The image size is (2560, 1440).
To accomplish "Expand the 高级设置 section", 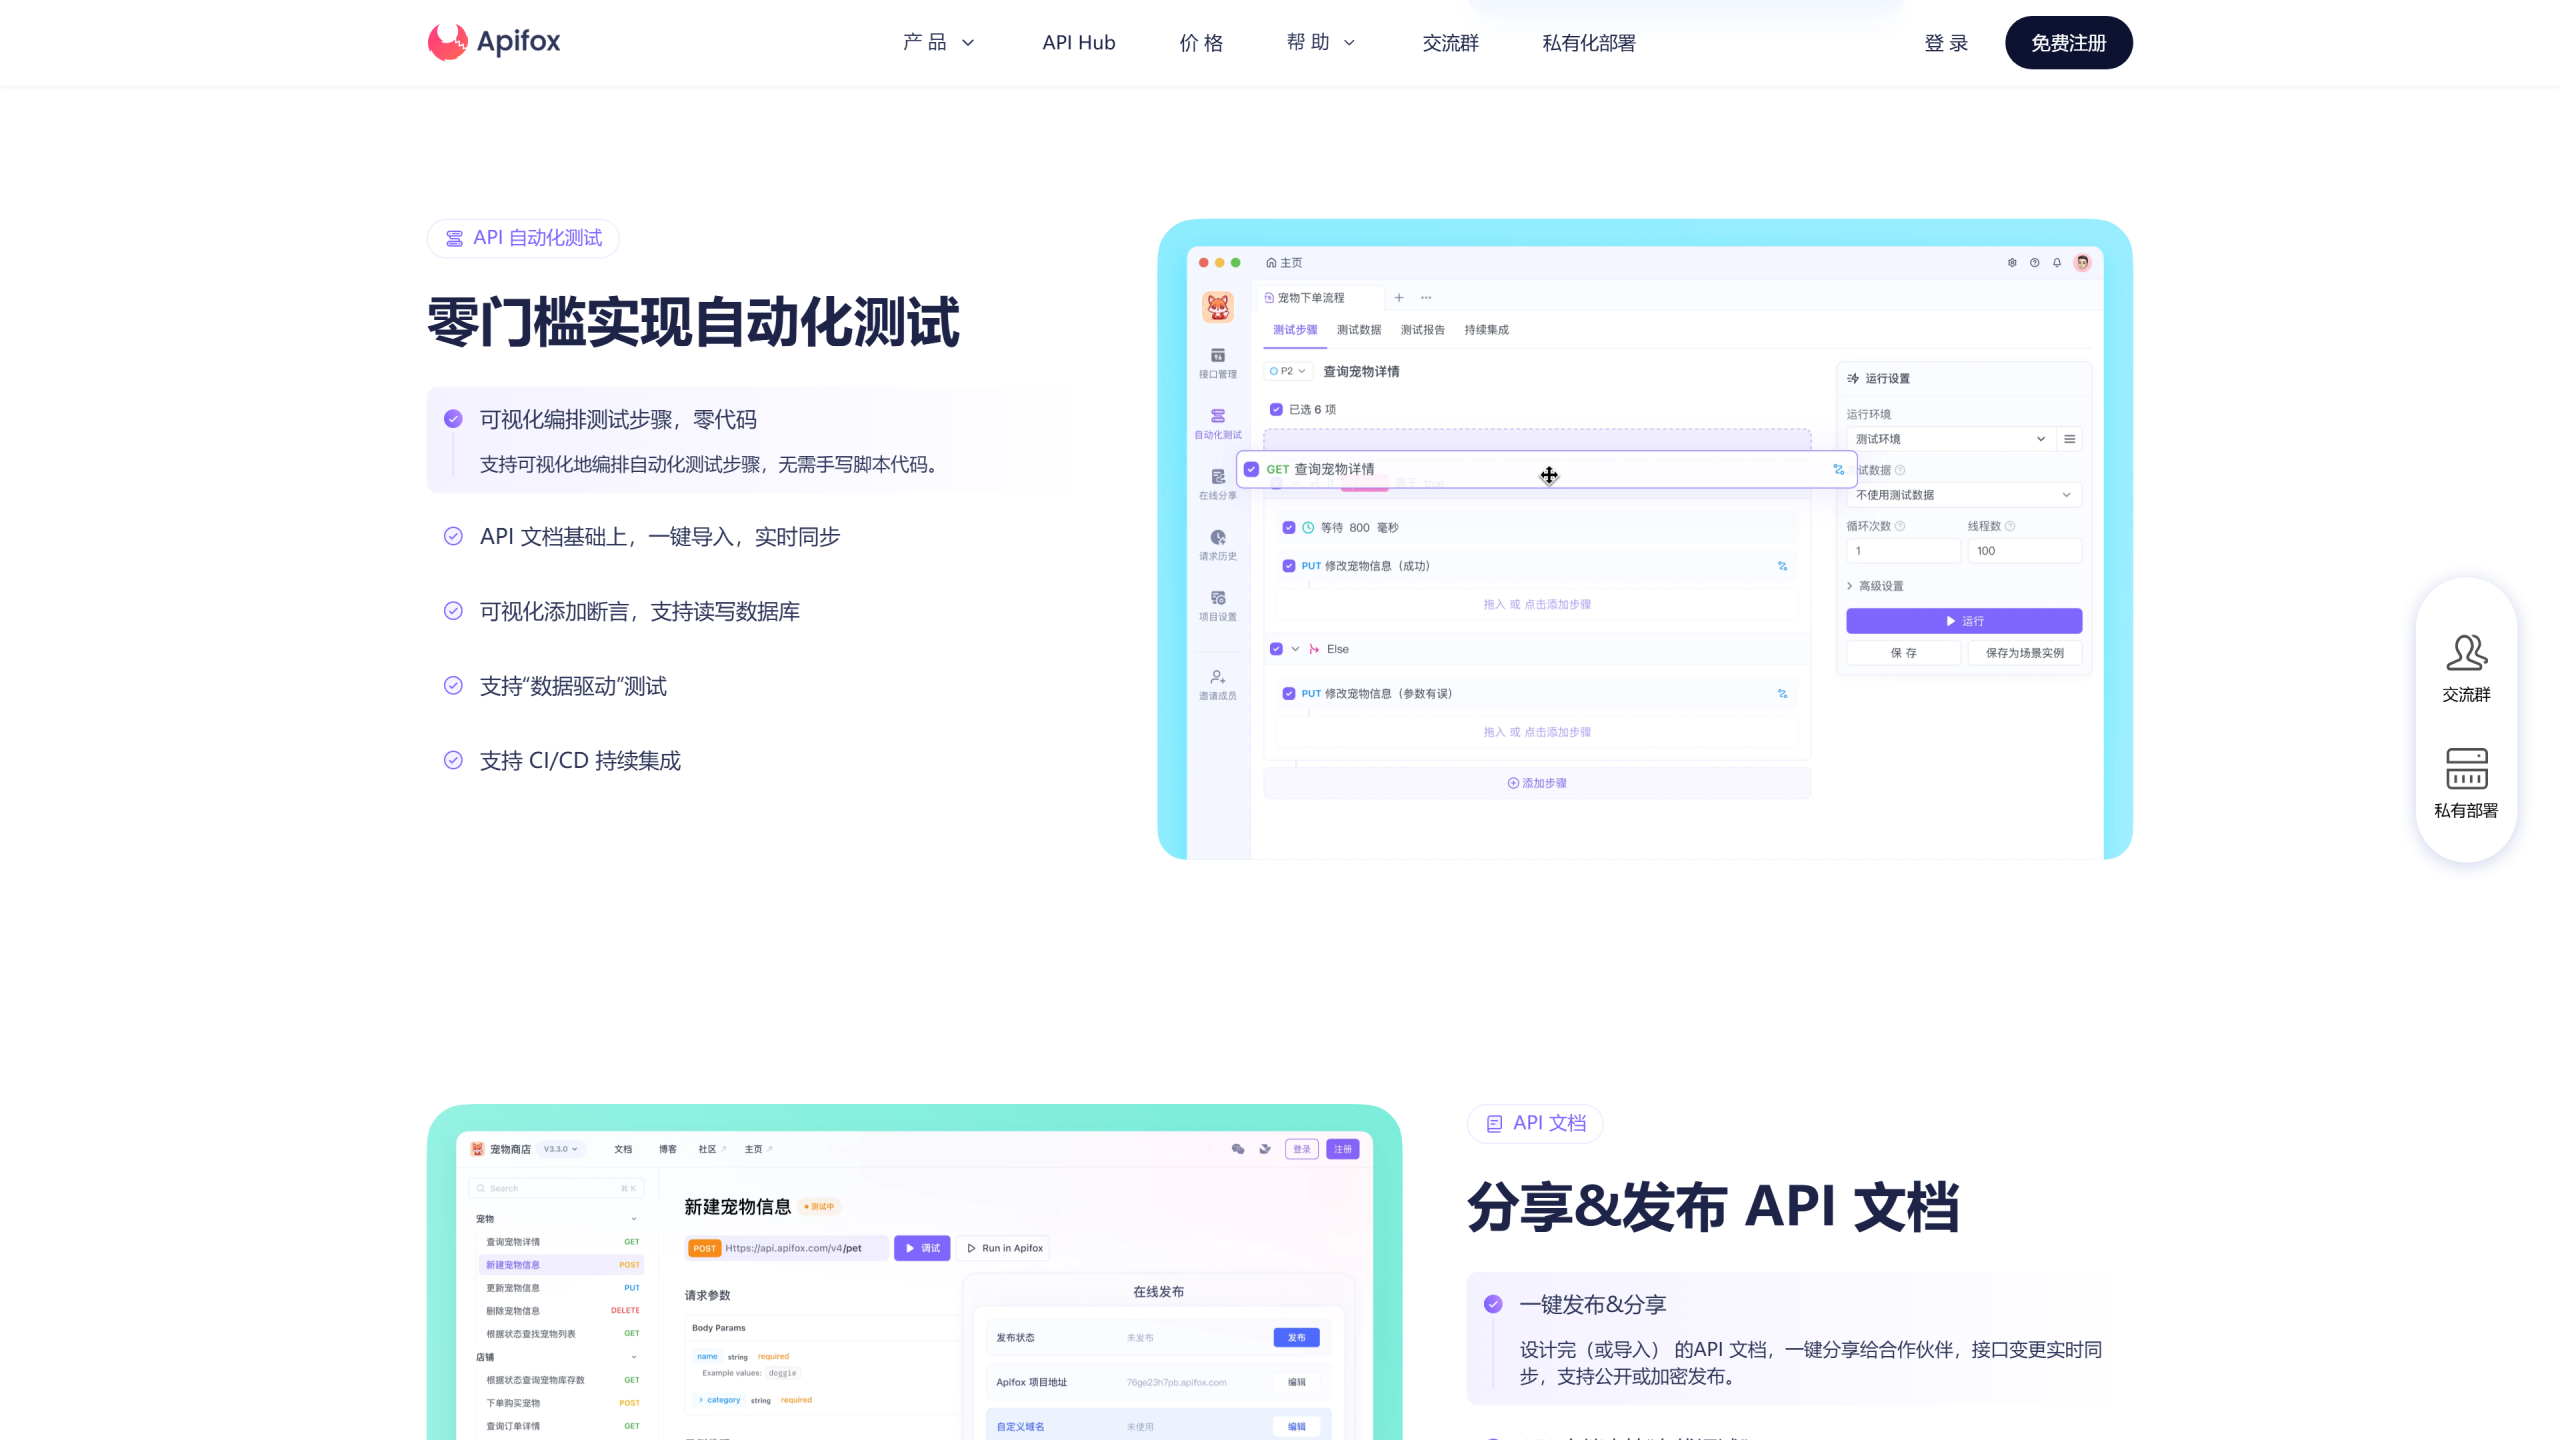I will point(1875,586).
